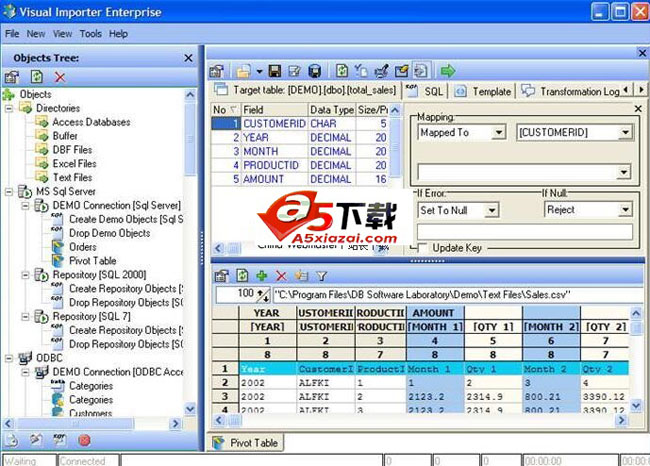
Task: Open the Tools menu
Action: pos(91,34)
